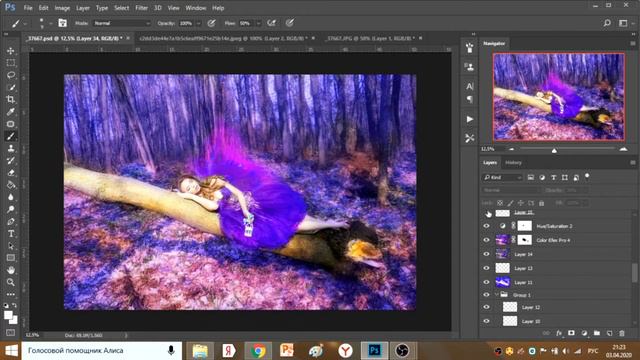640x360 pixels.
Task: Click Alice voice assistant search box
Action: (x=102, y=351)
